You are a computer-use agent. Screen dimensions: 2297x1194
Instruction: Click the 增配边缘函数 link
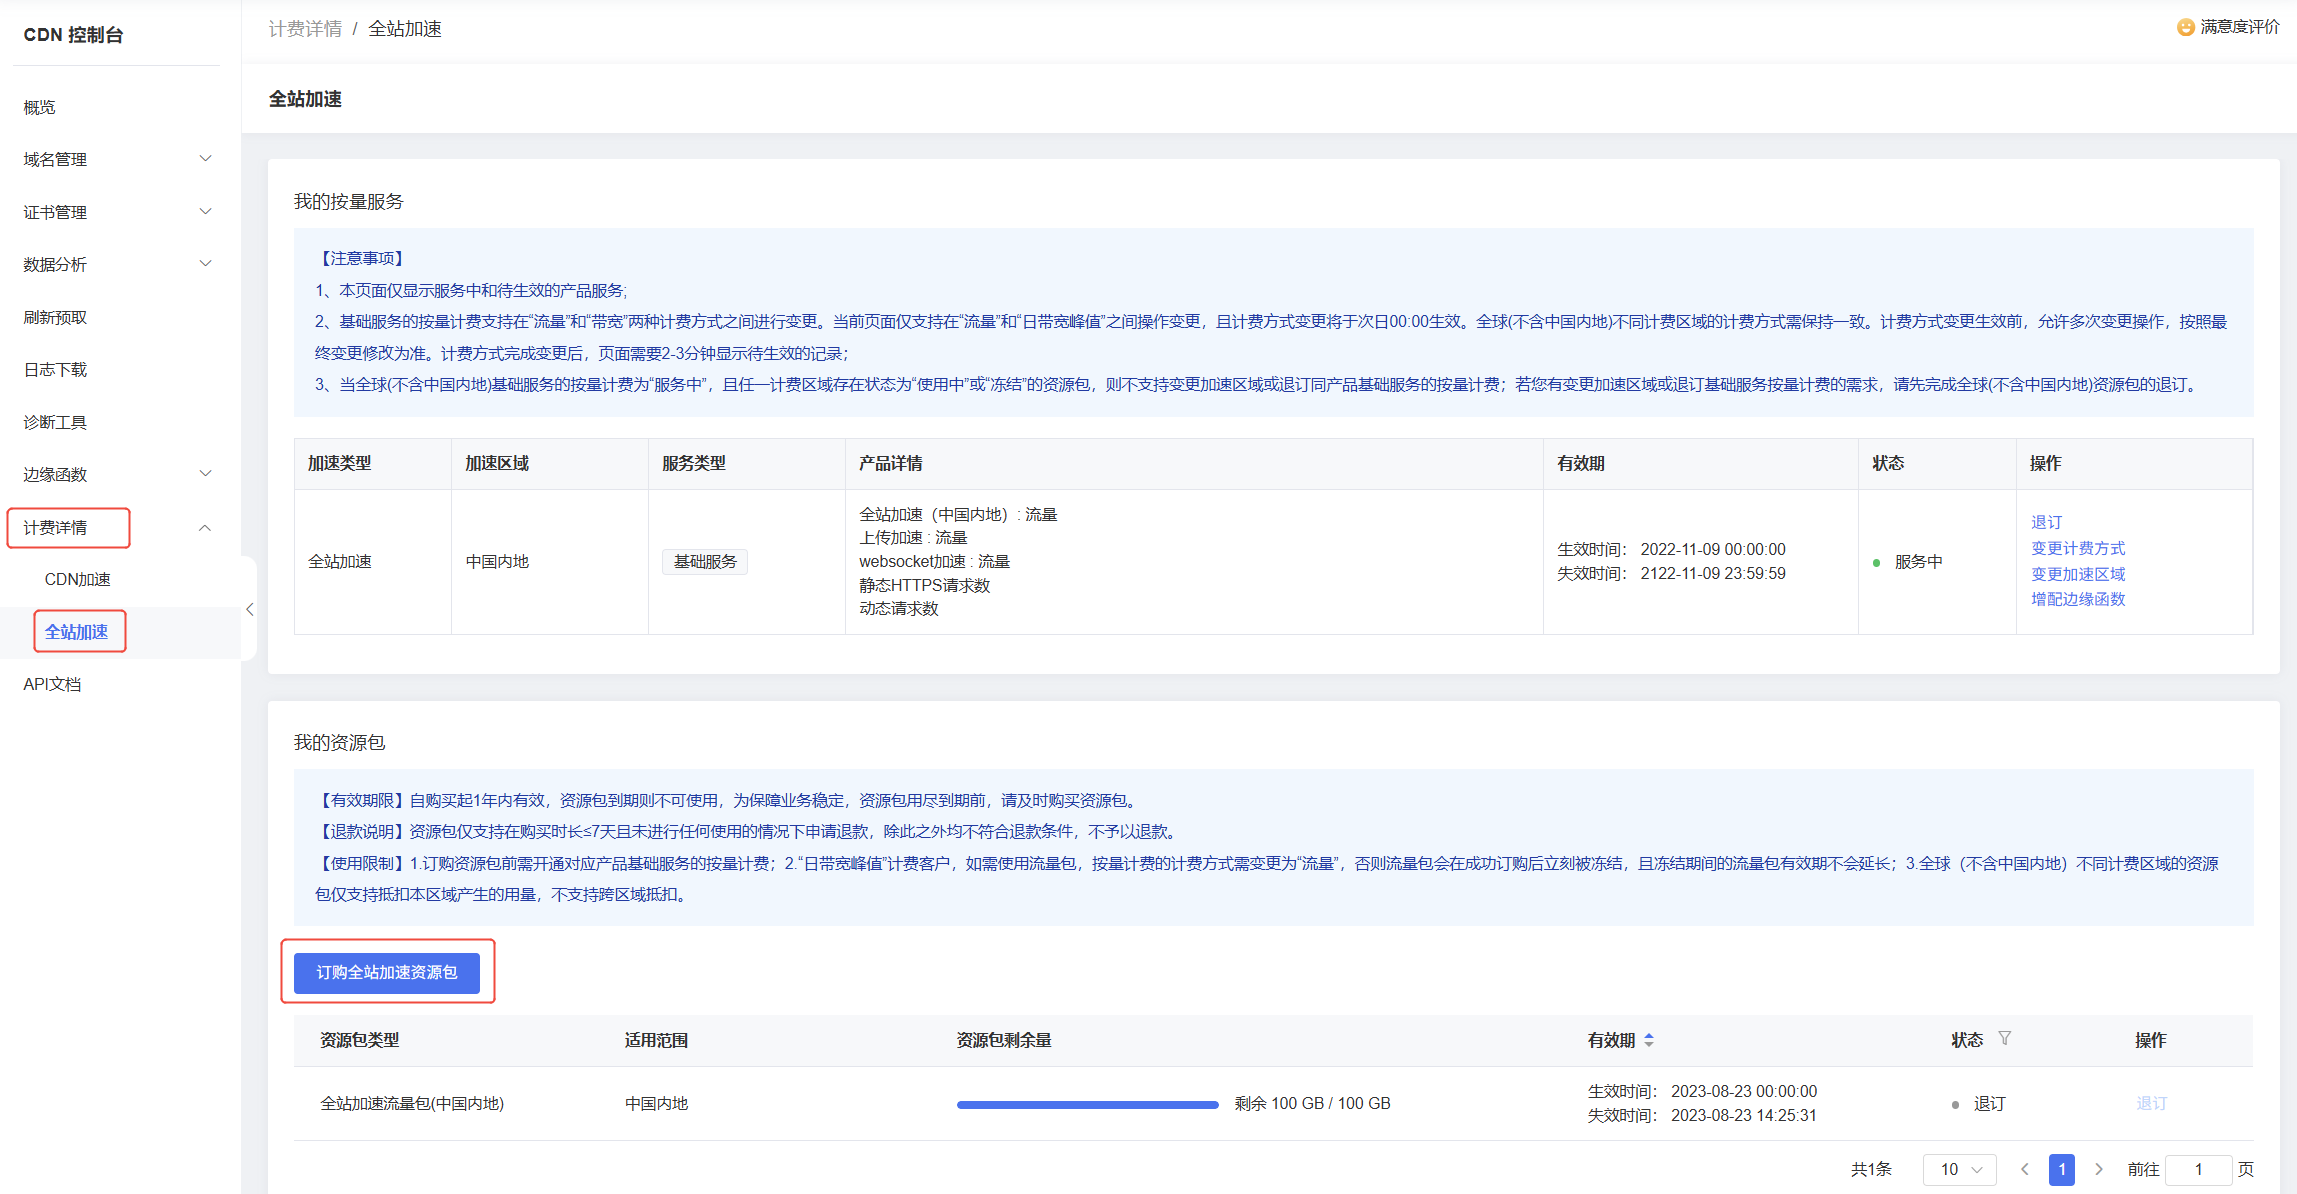click(x=2077, y=599)
